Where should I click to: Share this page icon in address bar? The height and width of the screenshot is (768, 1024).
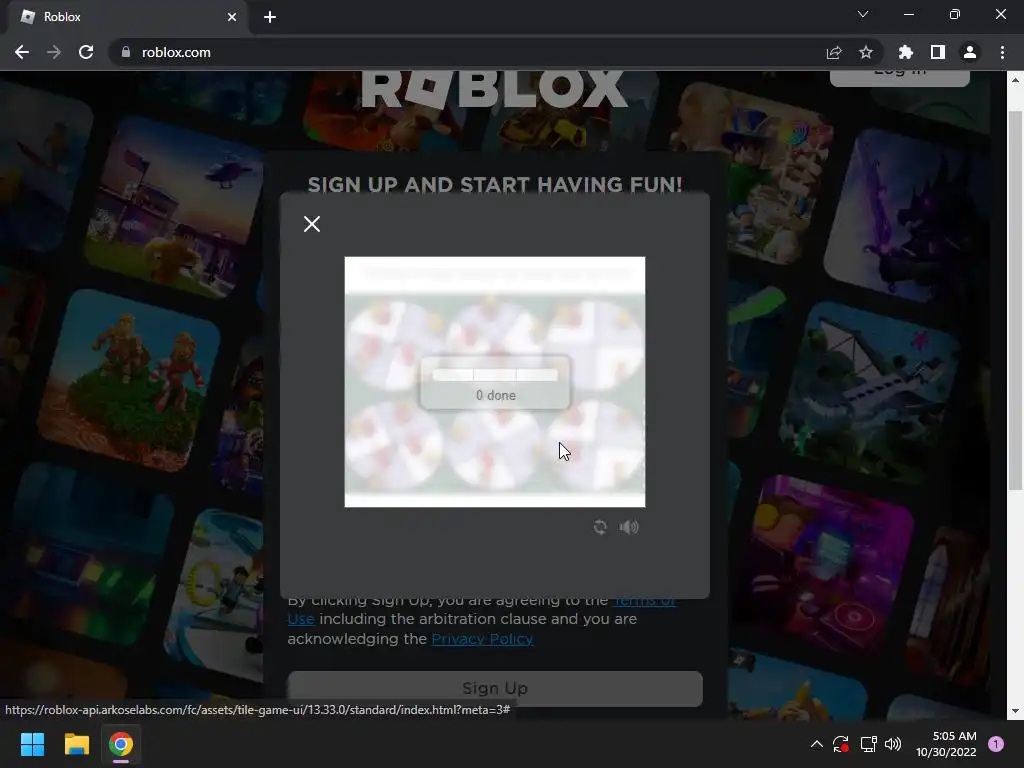(x=834, y=52)
